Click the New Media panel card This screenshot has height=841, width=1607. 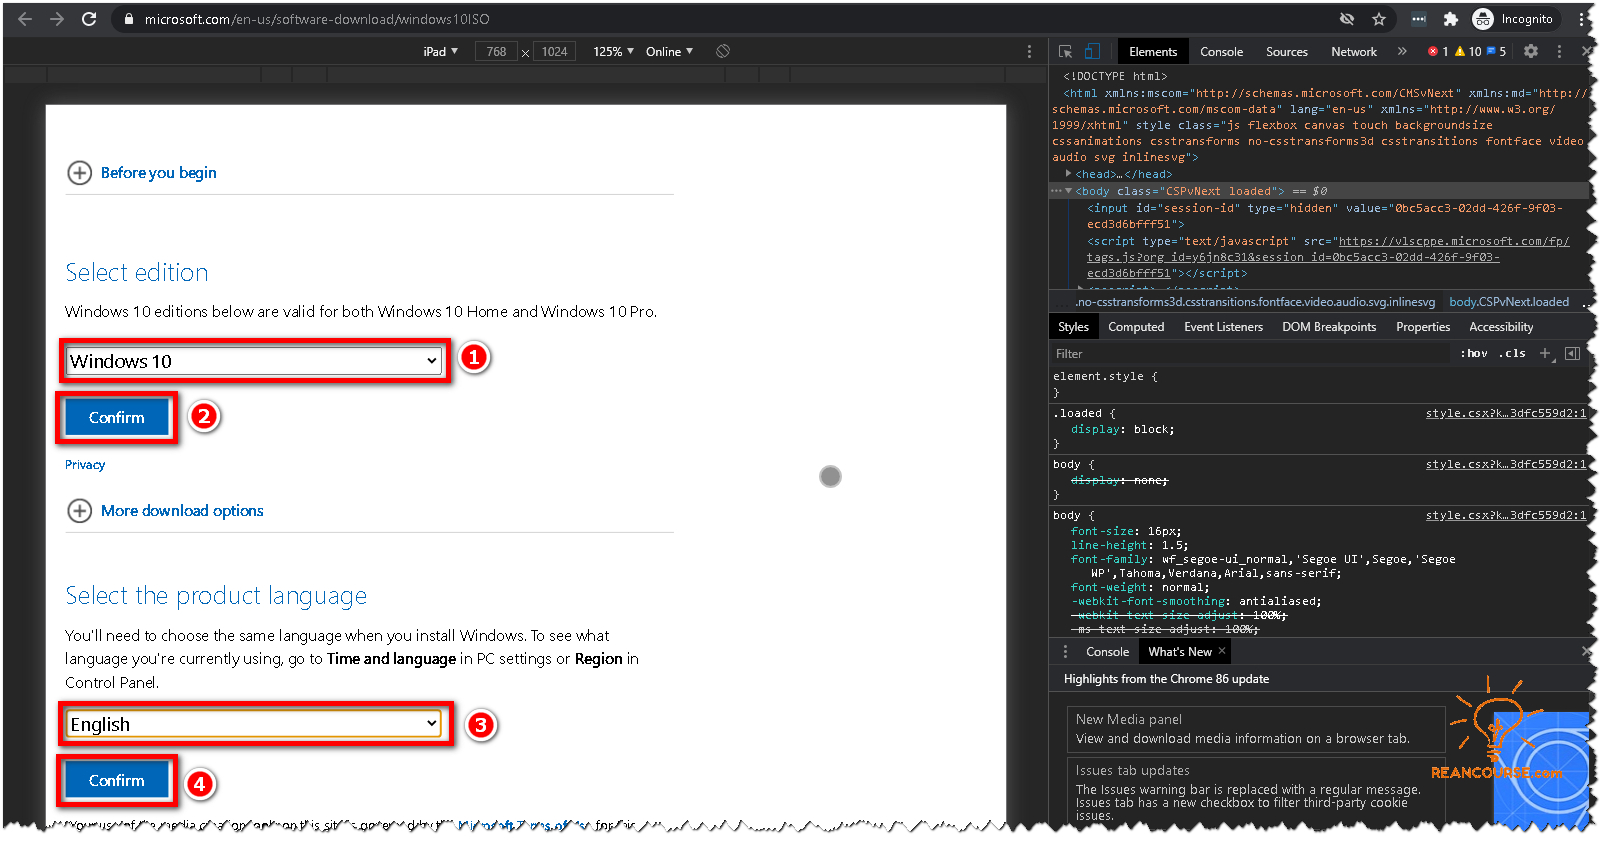click(1256, 729)
